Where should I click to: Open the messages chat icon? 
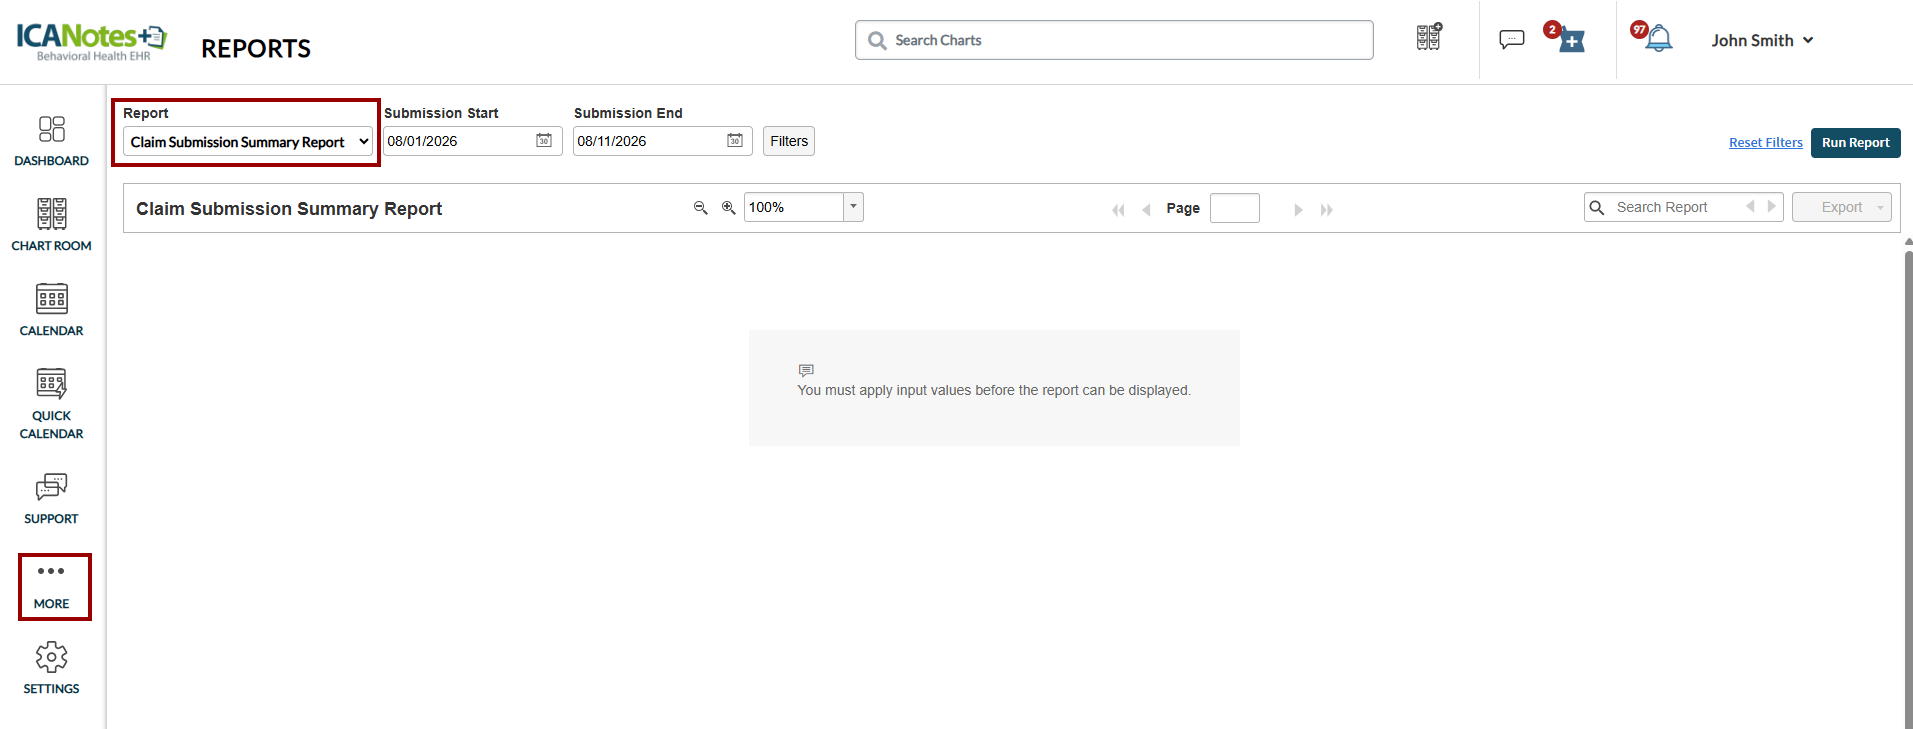point(1511,39)
